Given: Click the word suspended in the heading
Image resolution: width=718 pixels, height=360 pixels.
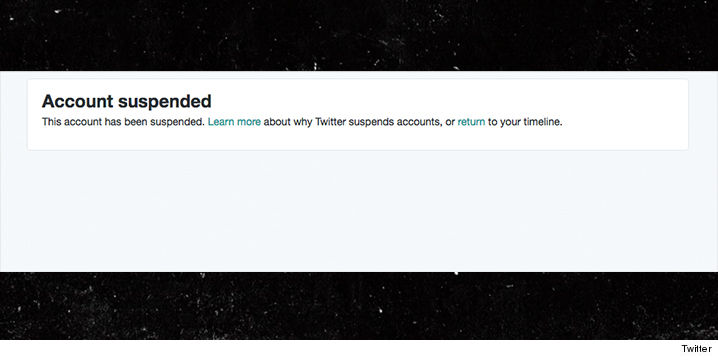Looking at the screenshot, I should tap(165, 102).
